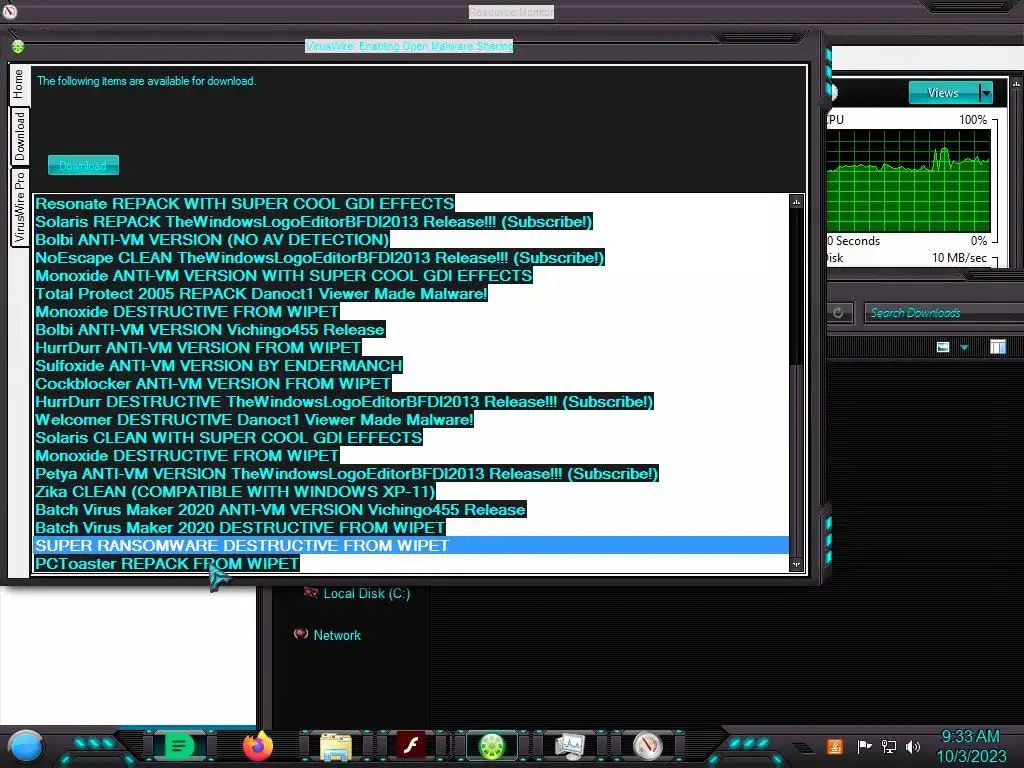Select Local Disk (C:) in navigation pane
Screen dimensions: 1024x768
point(366,594)
